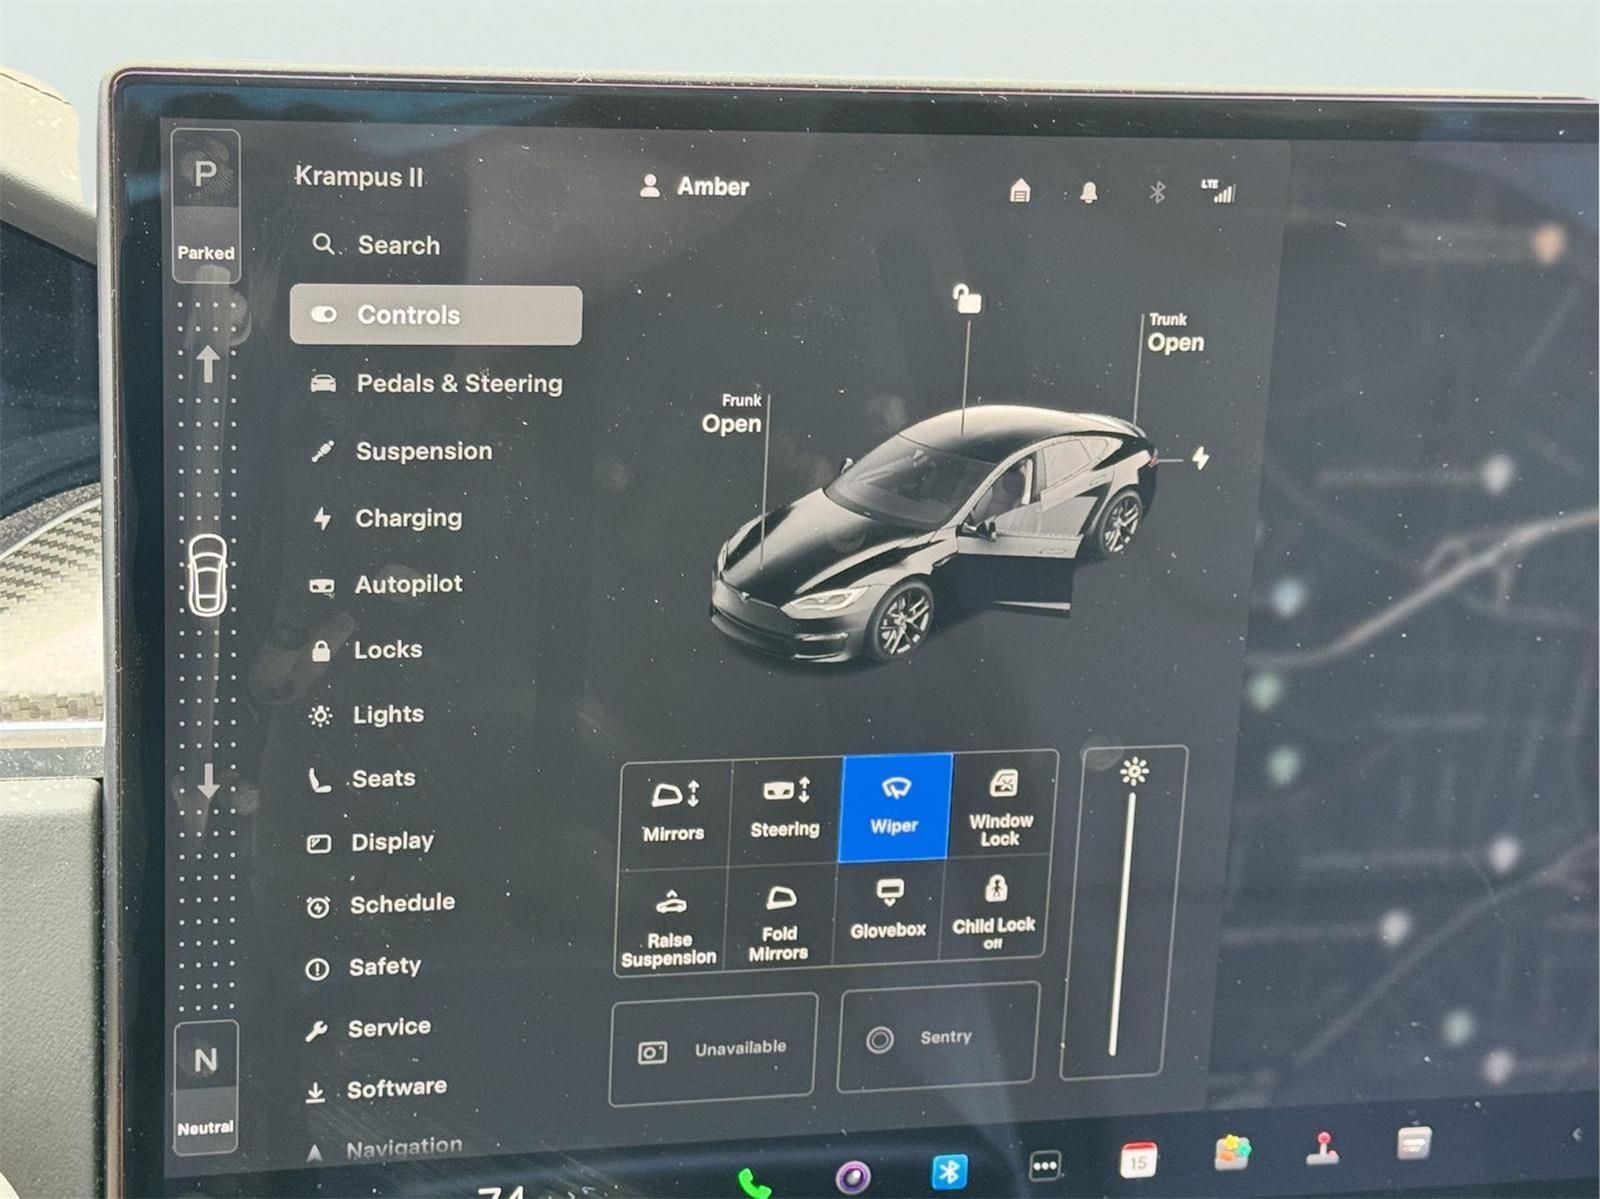Screen dimensions: 1600x1199
Task: Open the Wiper settings tile
Action: 894,807
